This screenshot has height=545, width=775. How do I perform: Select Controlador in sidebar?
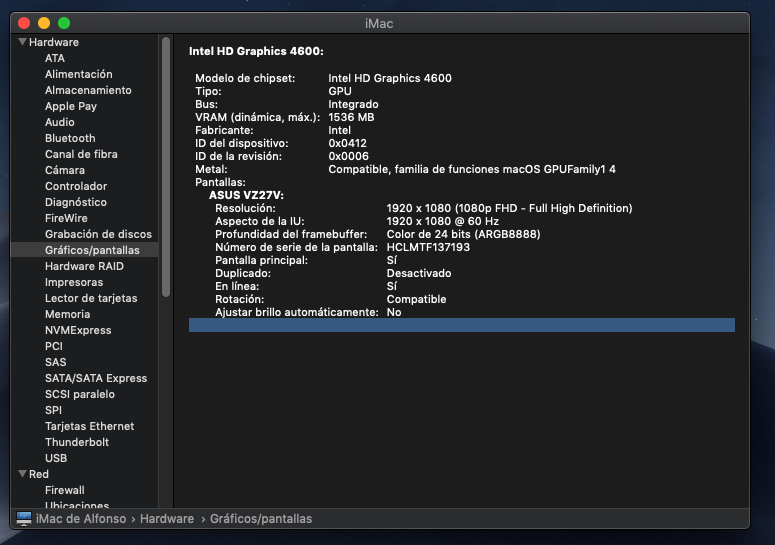[x=76, y=186]
